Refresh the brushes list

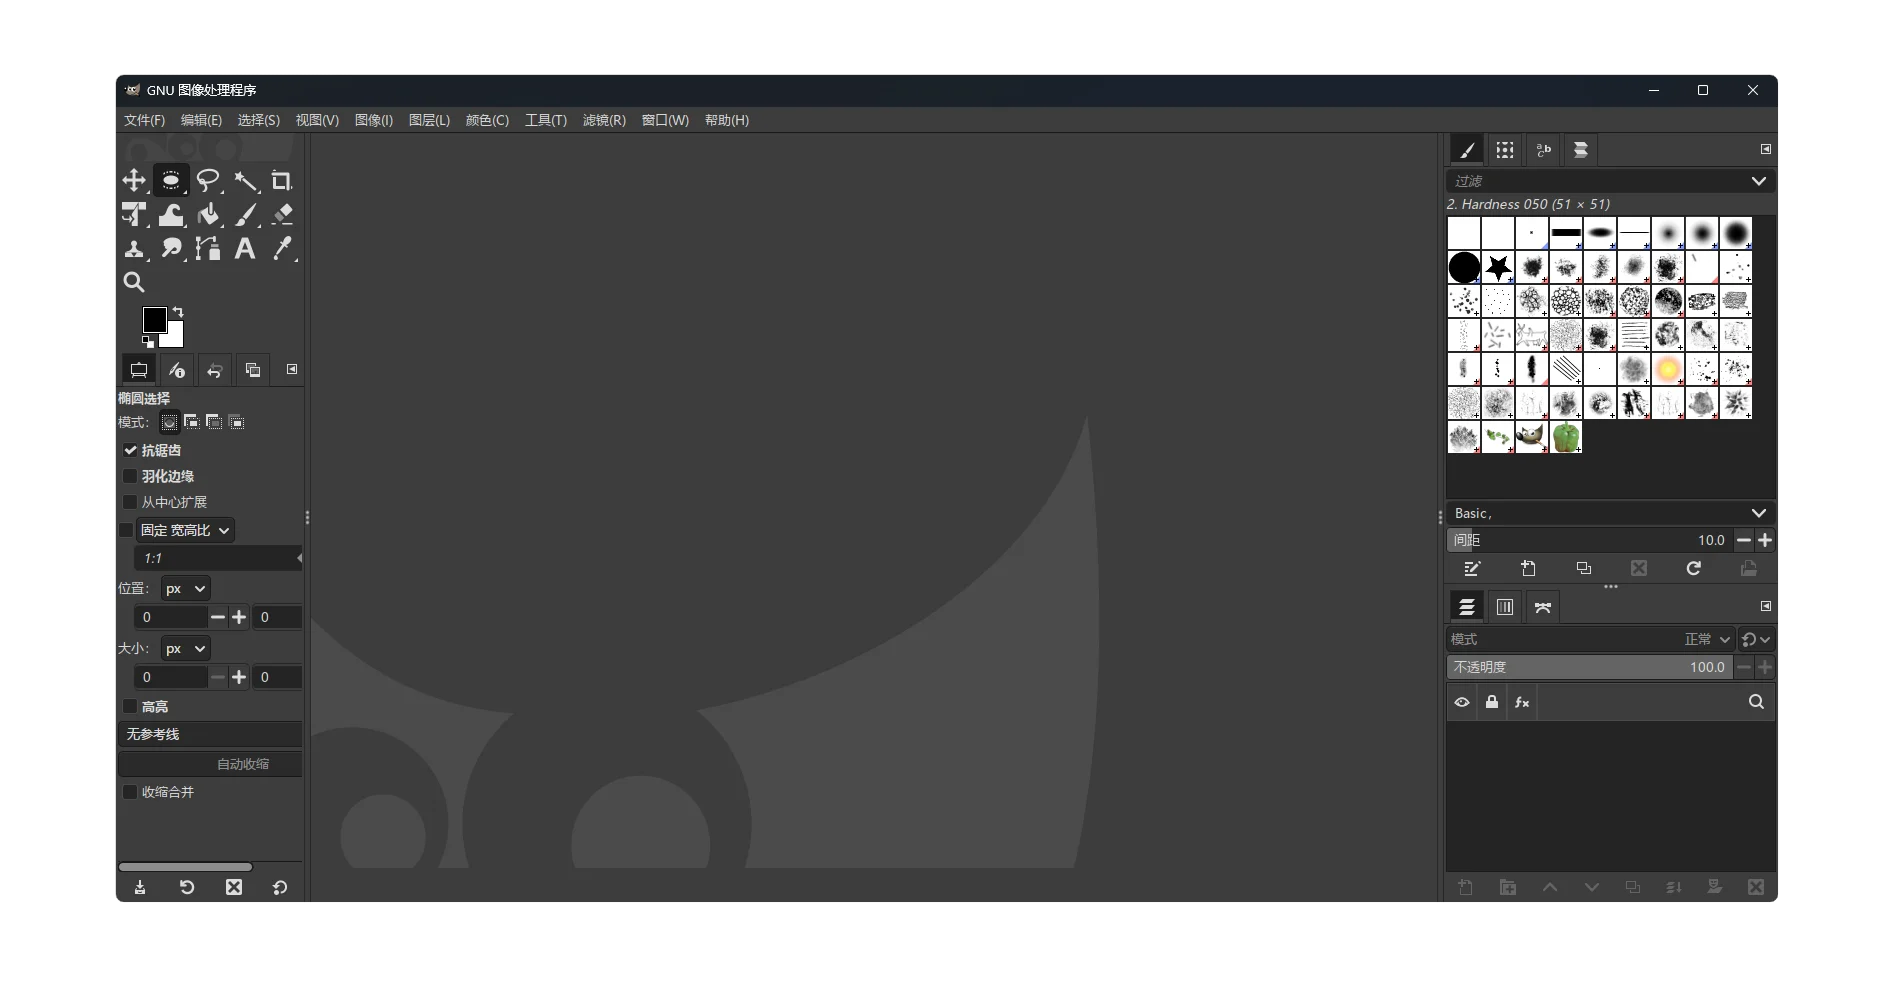pyautogui.click(x=1694, y=569)
